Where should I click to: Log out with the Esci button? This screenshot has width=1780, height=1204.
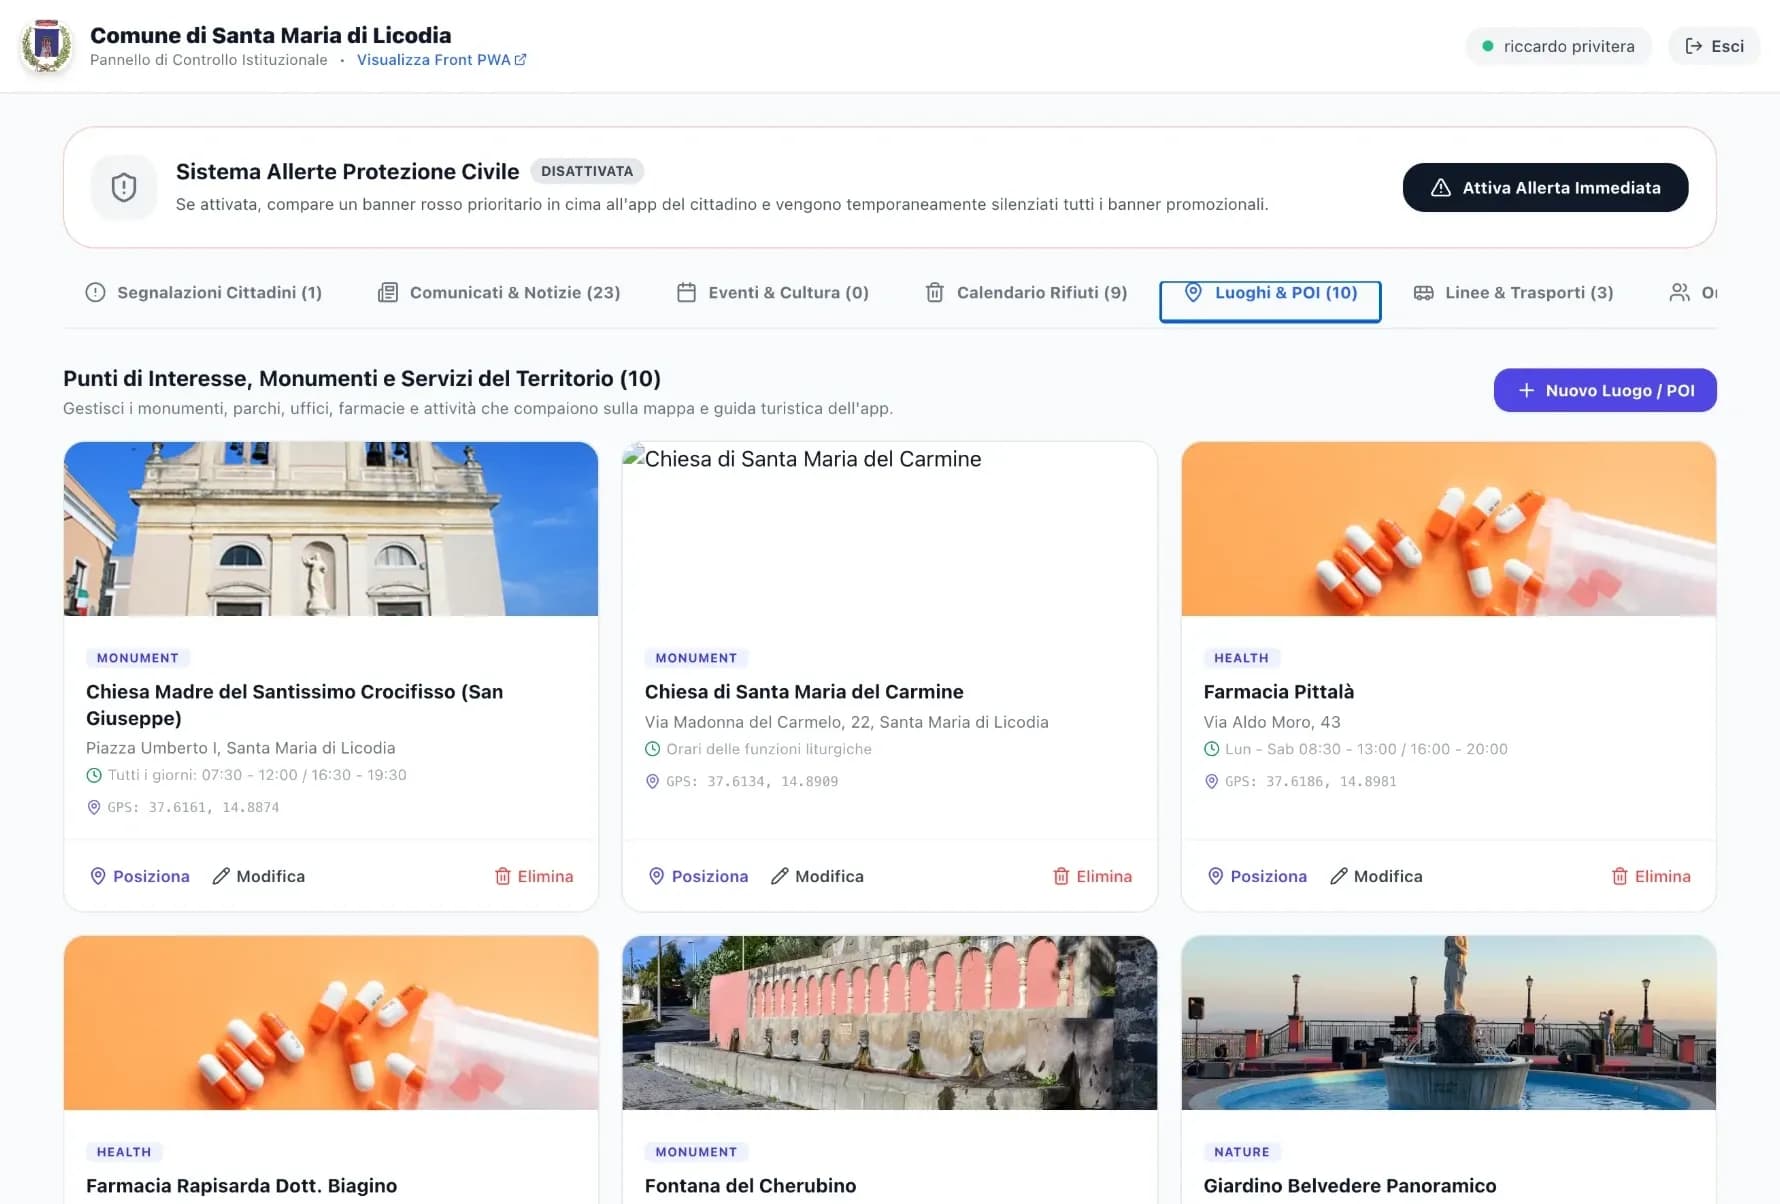[x=1714, y=46]
